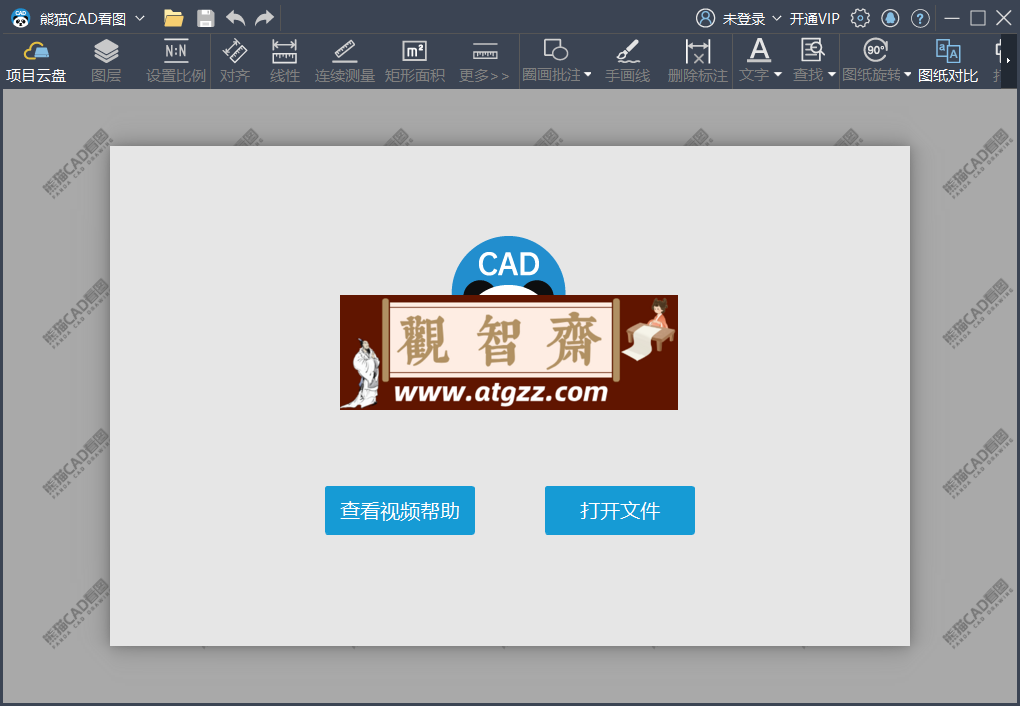This screenshot has height=706, width=1020.
Task: Select the 对齐 aligned measure tool
Action: (x=235, y=62)
